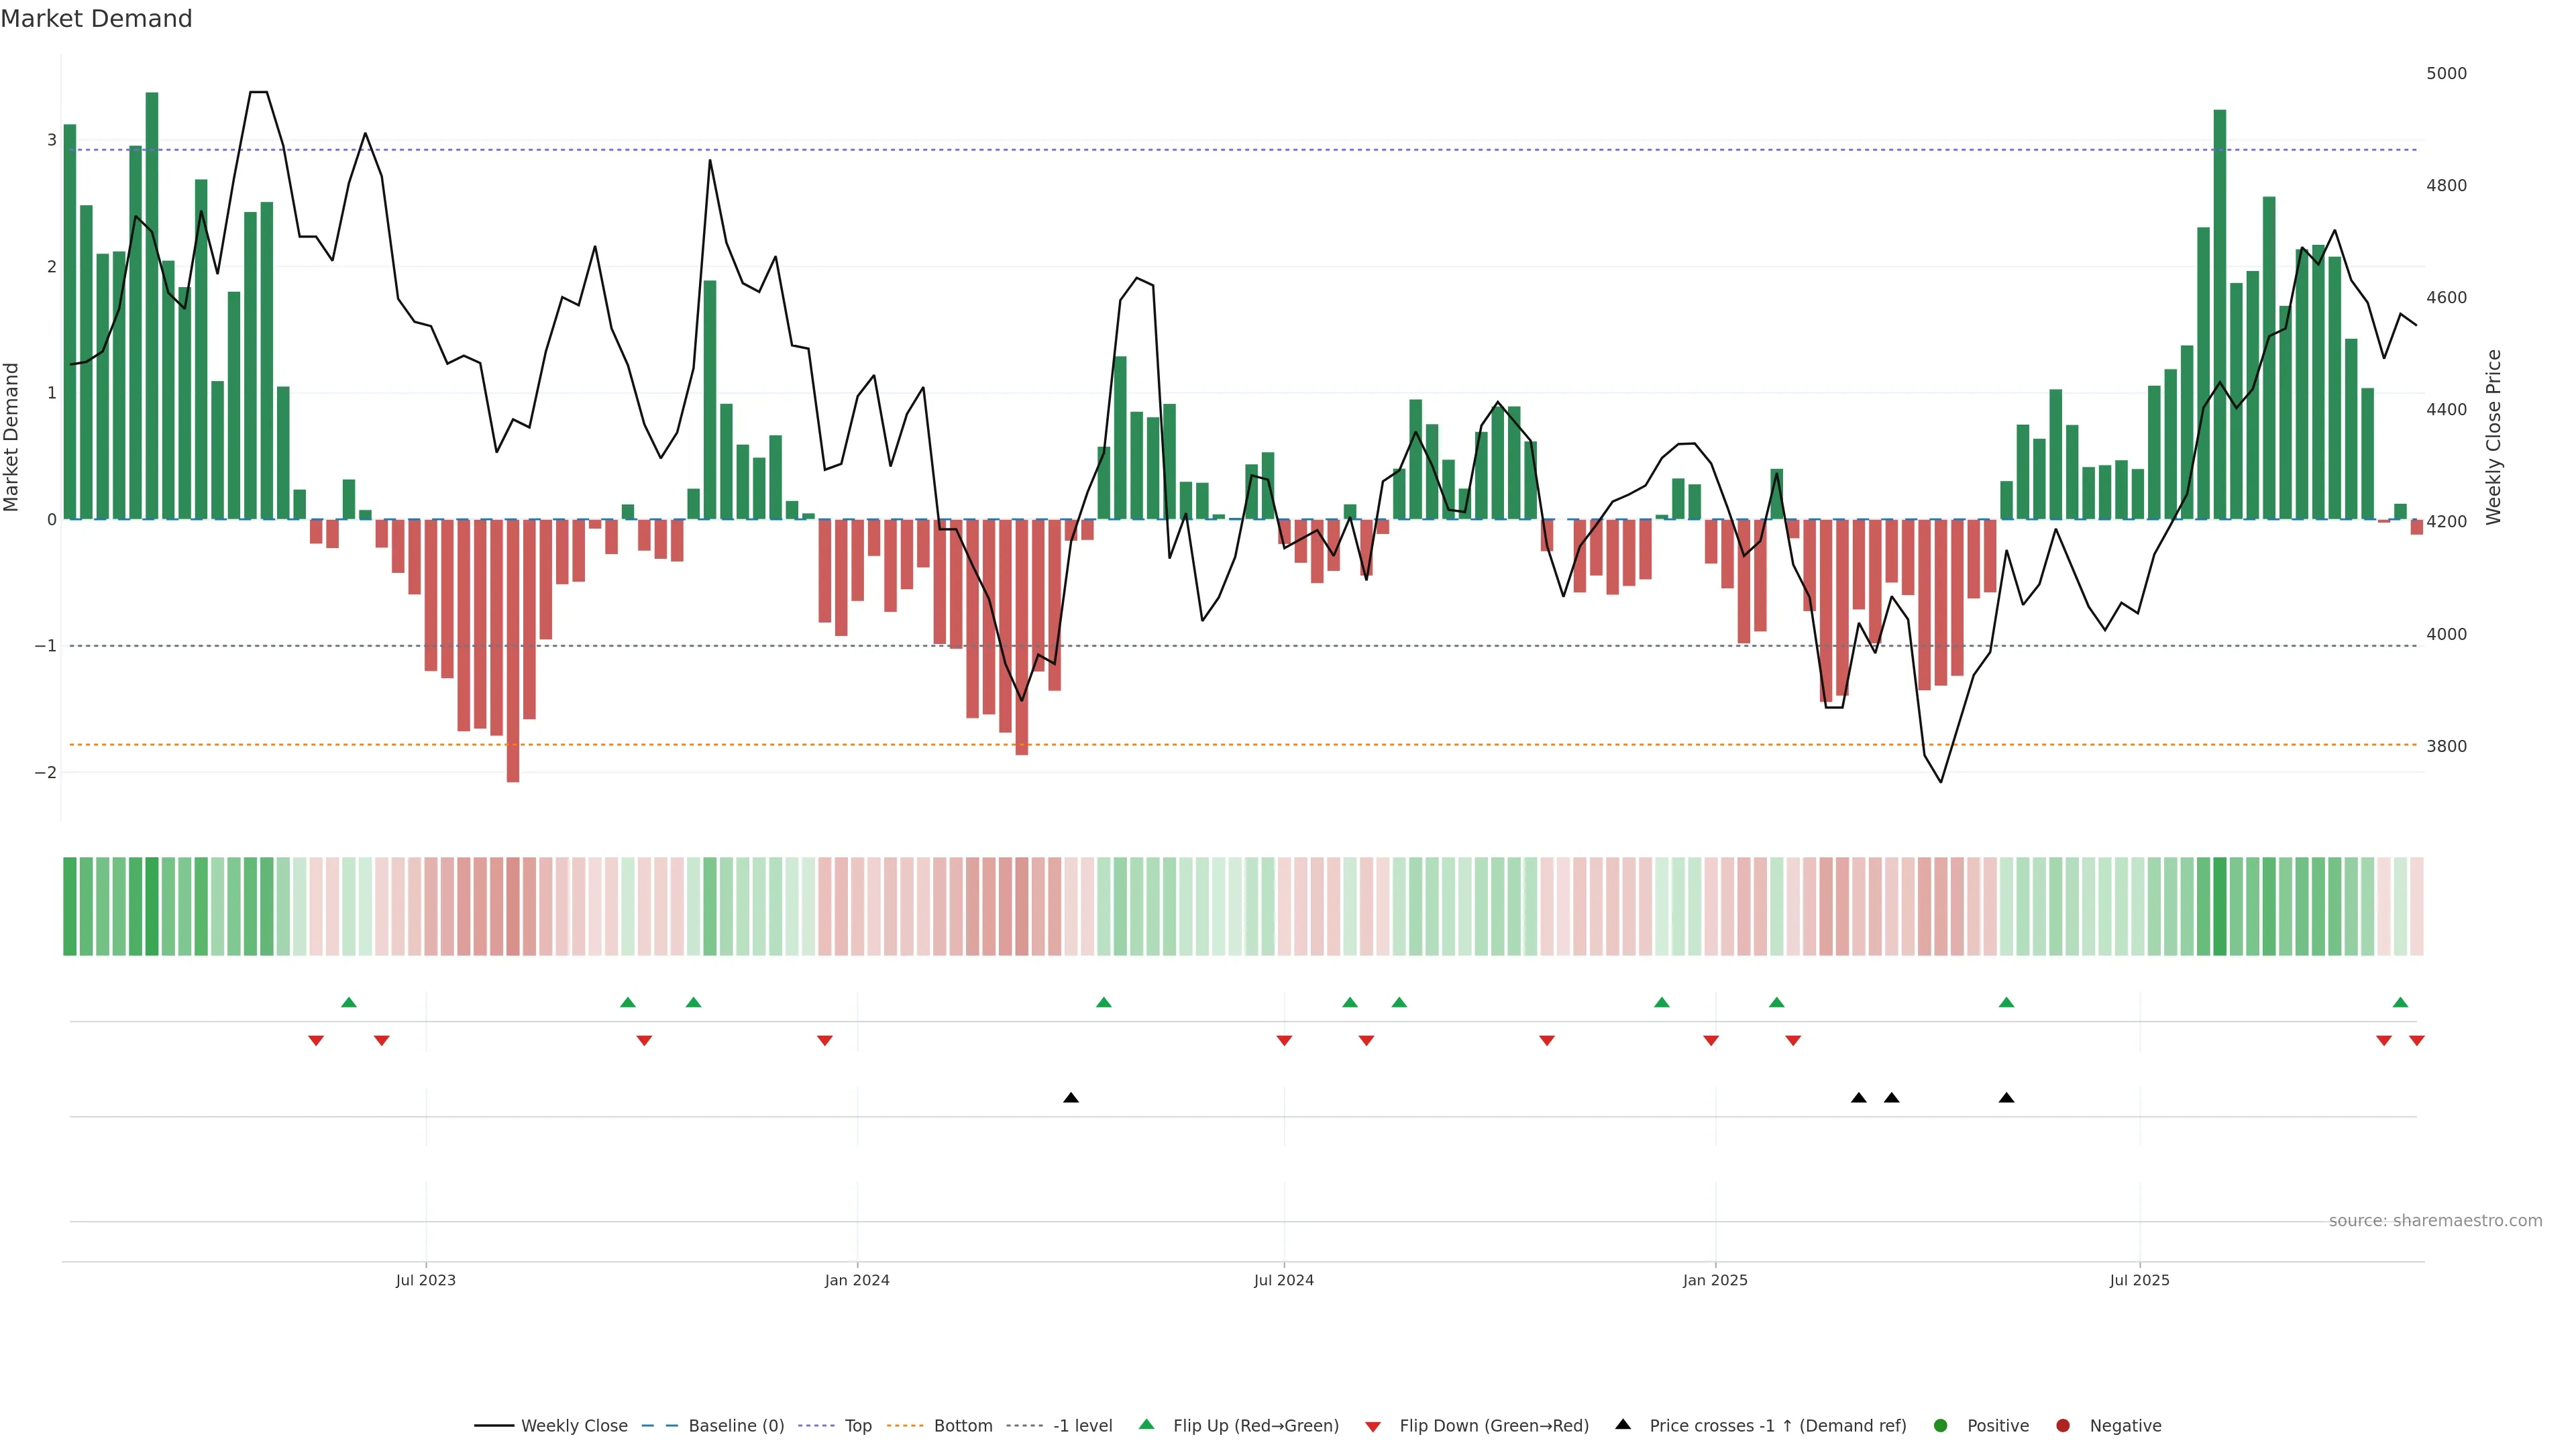Click the darkest green heatmap cell near right

point(2220,906)
